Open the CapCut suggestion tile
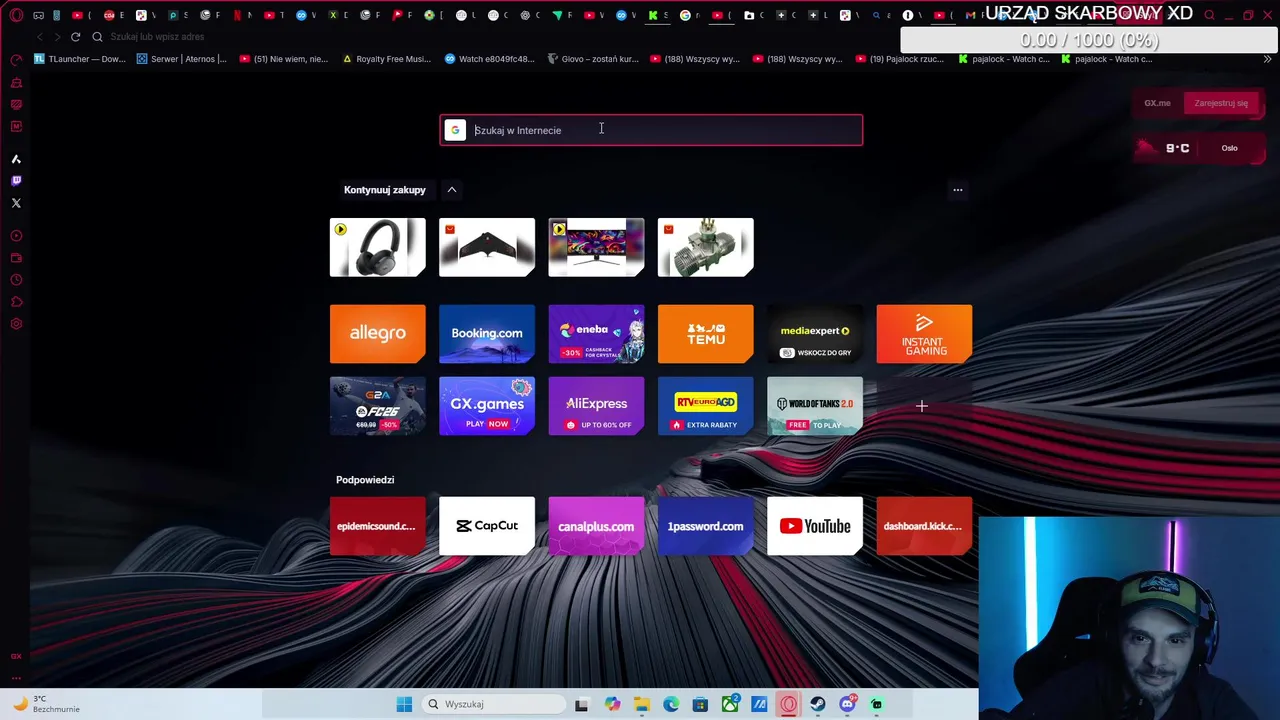 [x=487, y=526]
